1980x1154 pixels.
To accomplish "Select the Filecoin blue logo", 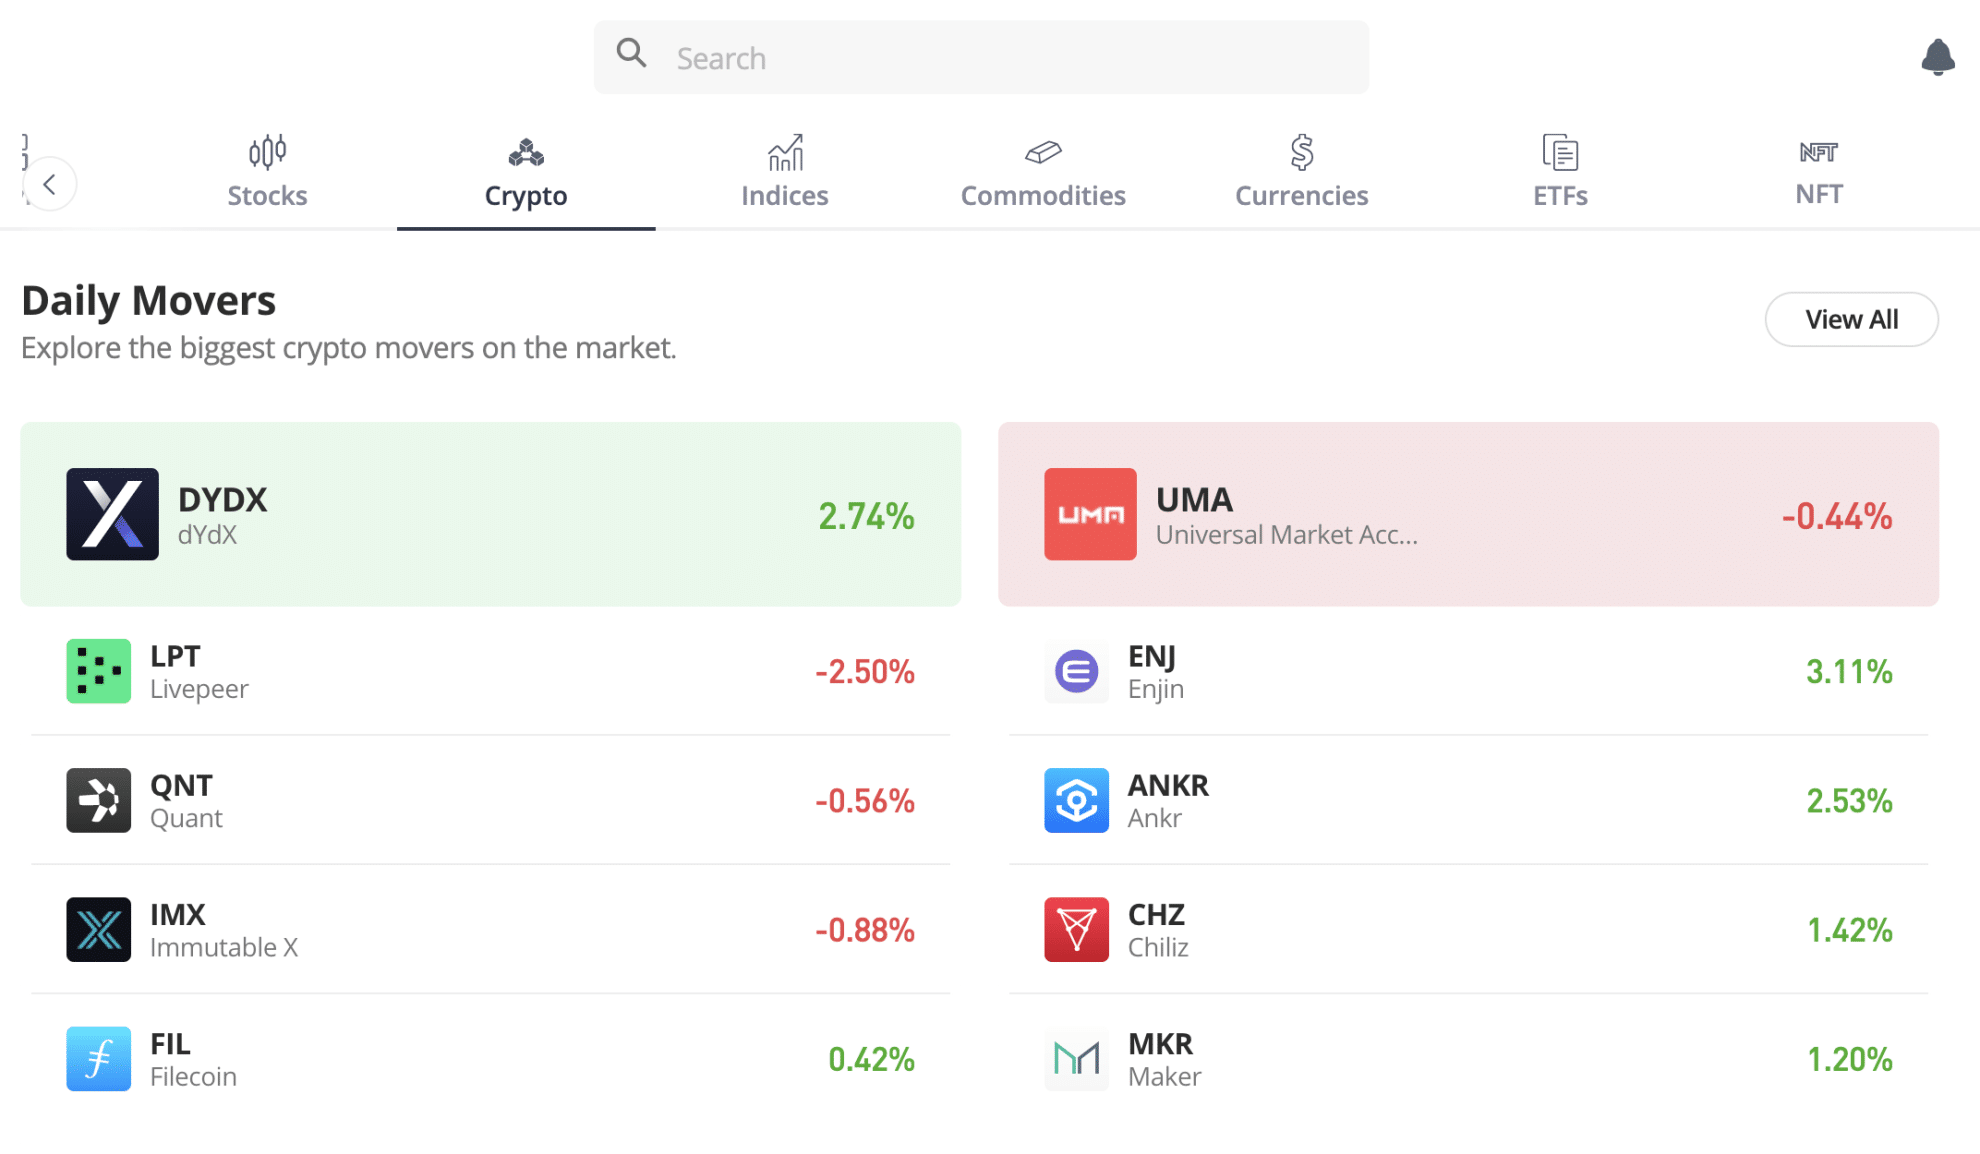I will tap(98, 1058).
